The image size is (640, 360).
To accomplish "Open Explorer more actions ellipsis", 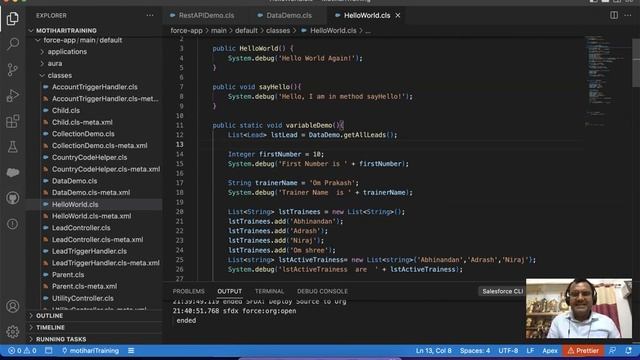I will (150, 16).
